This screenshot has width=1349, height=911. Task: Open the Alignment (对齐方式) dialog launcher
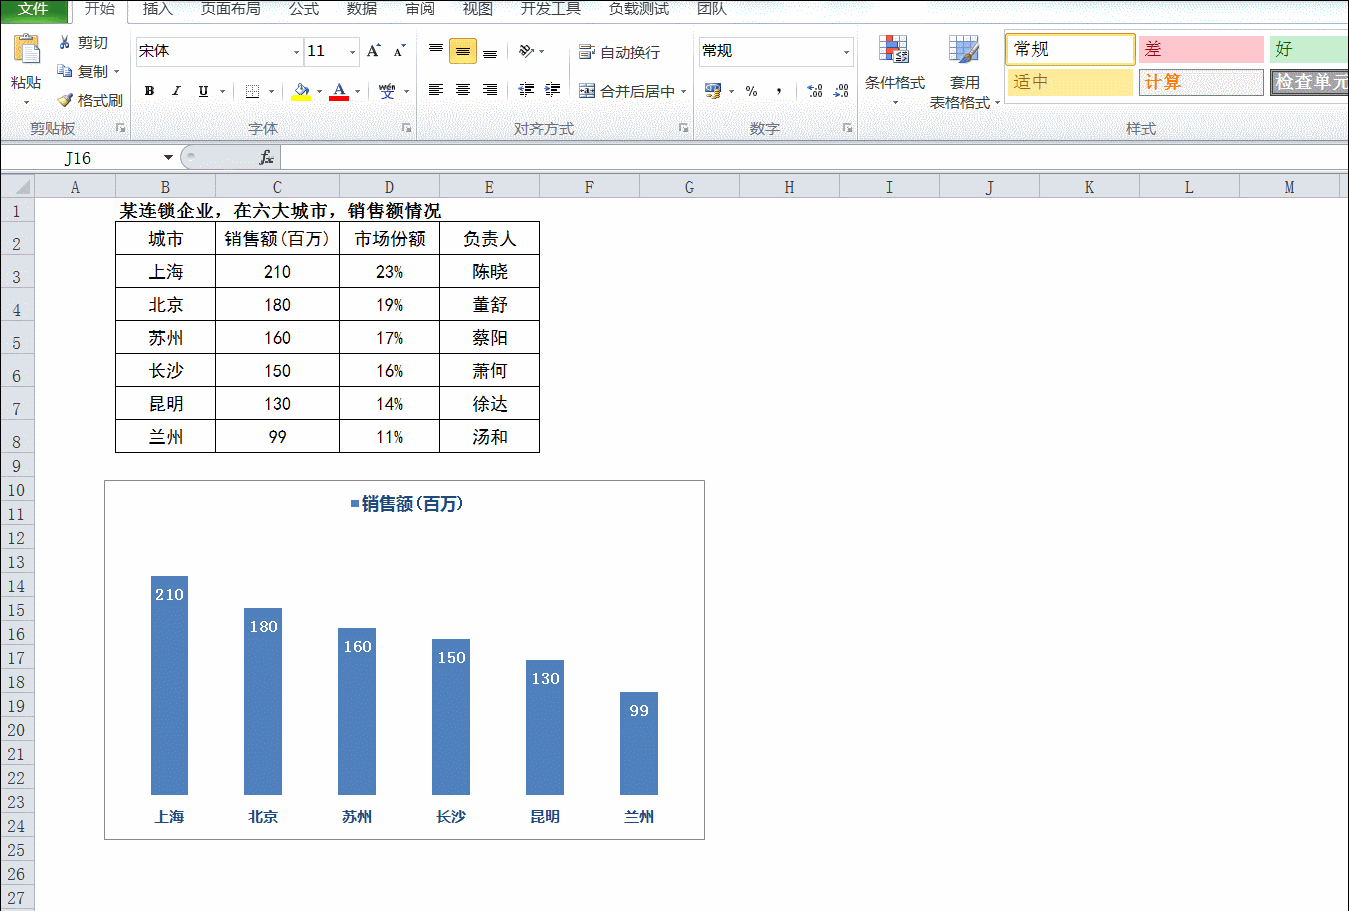click(684, 128)
